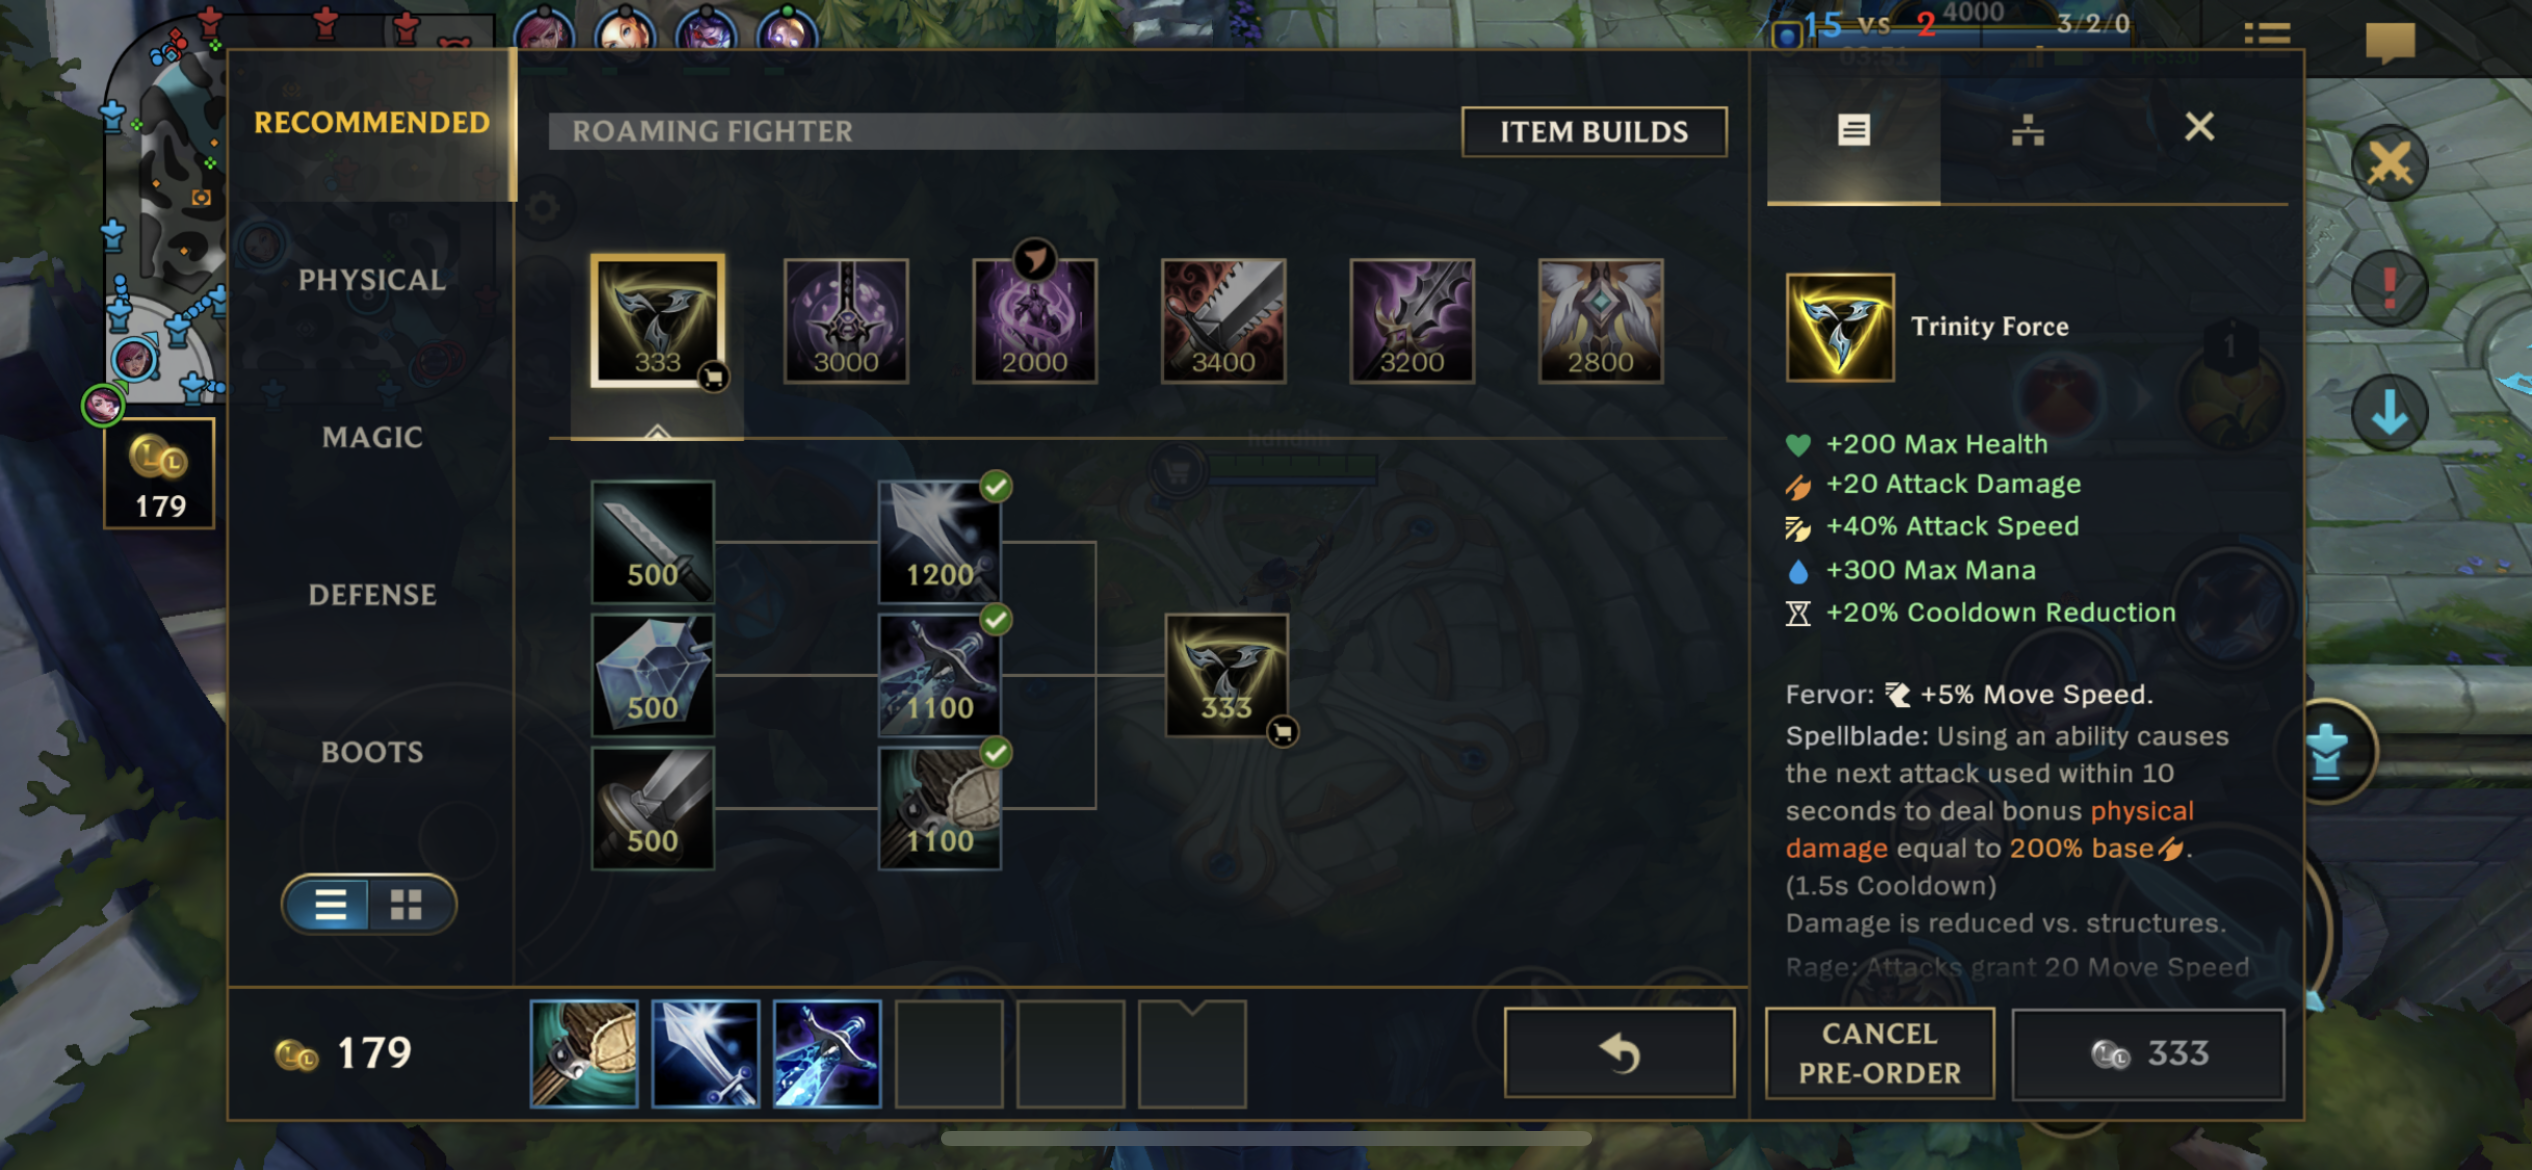Select the Trinity Force item in recommended row
Screen dimensions: 2532x1170
(x=657, y=320)
